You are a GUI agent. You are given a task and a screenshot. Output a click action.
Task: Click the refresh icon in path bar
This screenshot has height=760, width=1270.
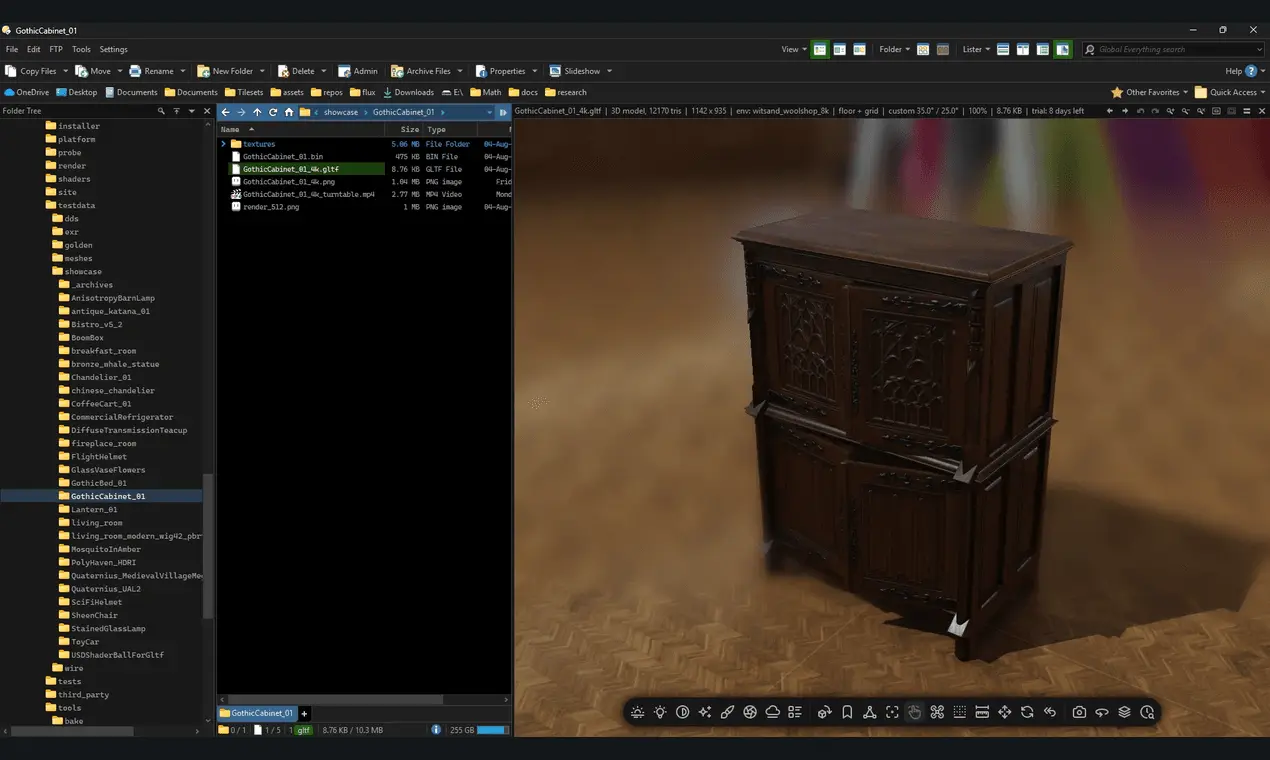(273, 112)
